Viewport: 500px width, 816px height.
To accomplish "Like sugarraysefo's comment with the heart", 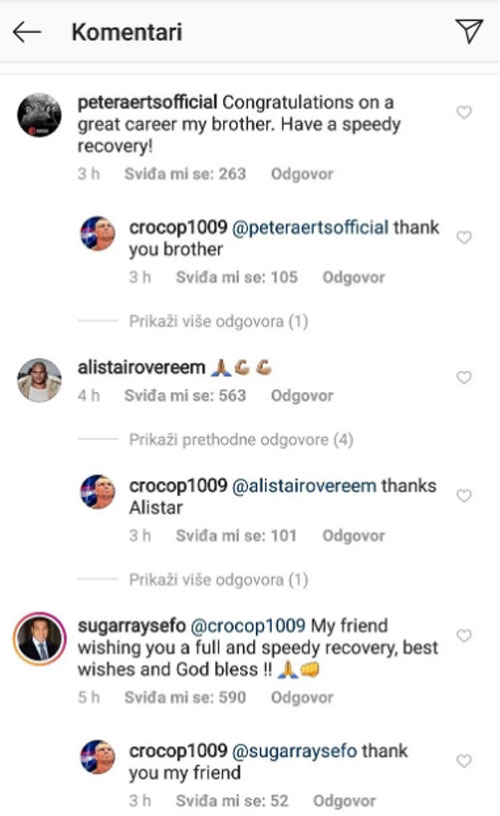I will [x=464, y=636].
